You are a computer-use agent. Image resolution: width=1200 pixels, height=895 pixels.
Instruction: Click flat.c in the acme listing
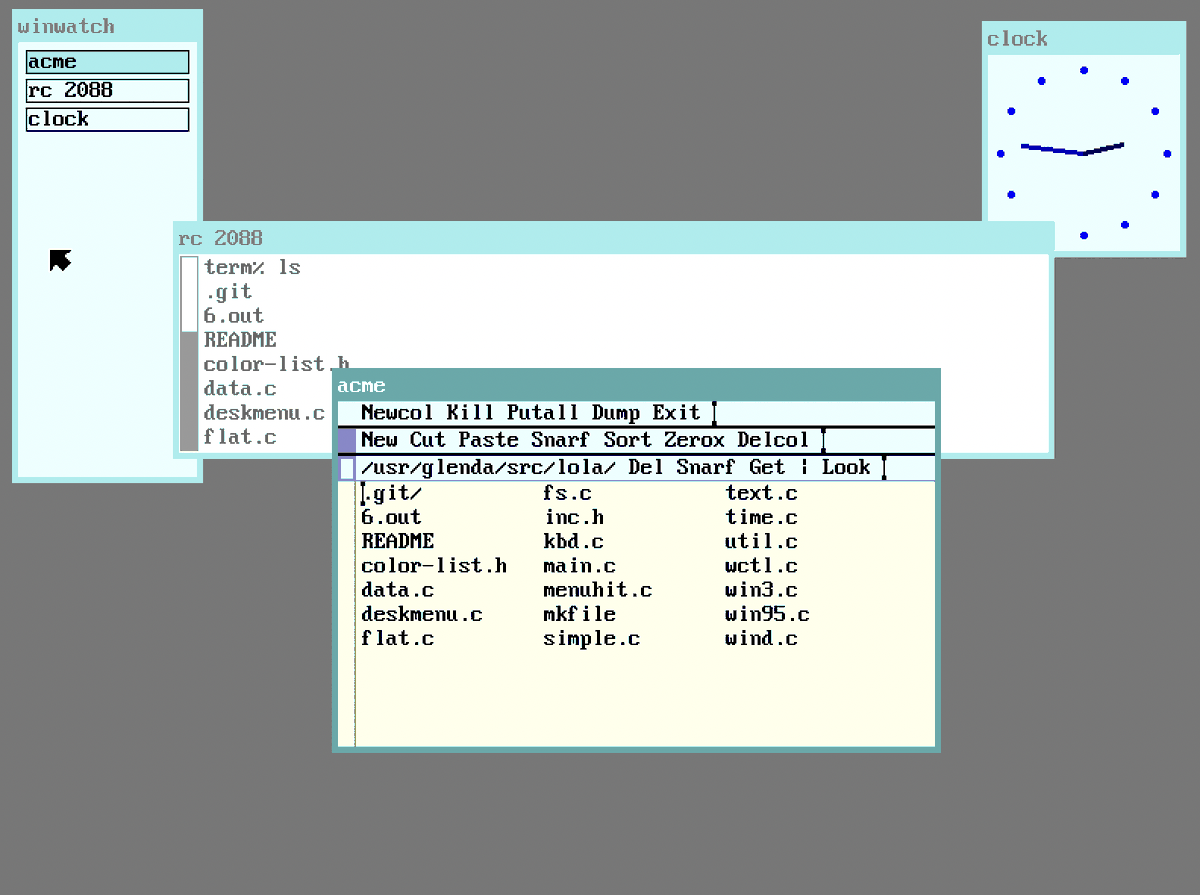(397, 638)
